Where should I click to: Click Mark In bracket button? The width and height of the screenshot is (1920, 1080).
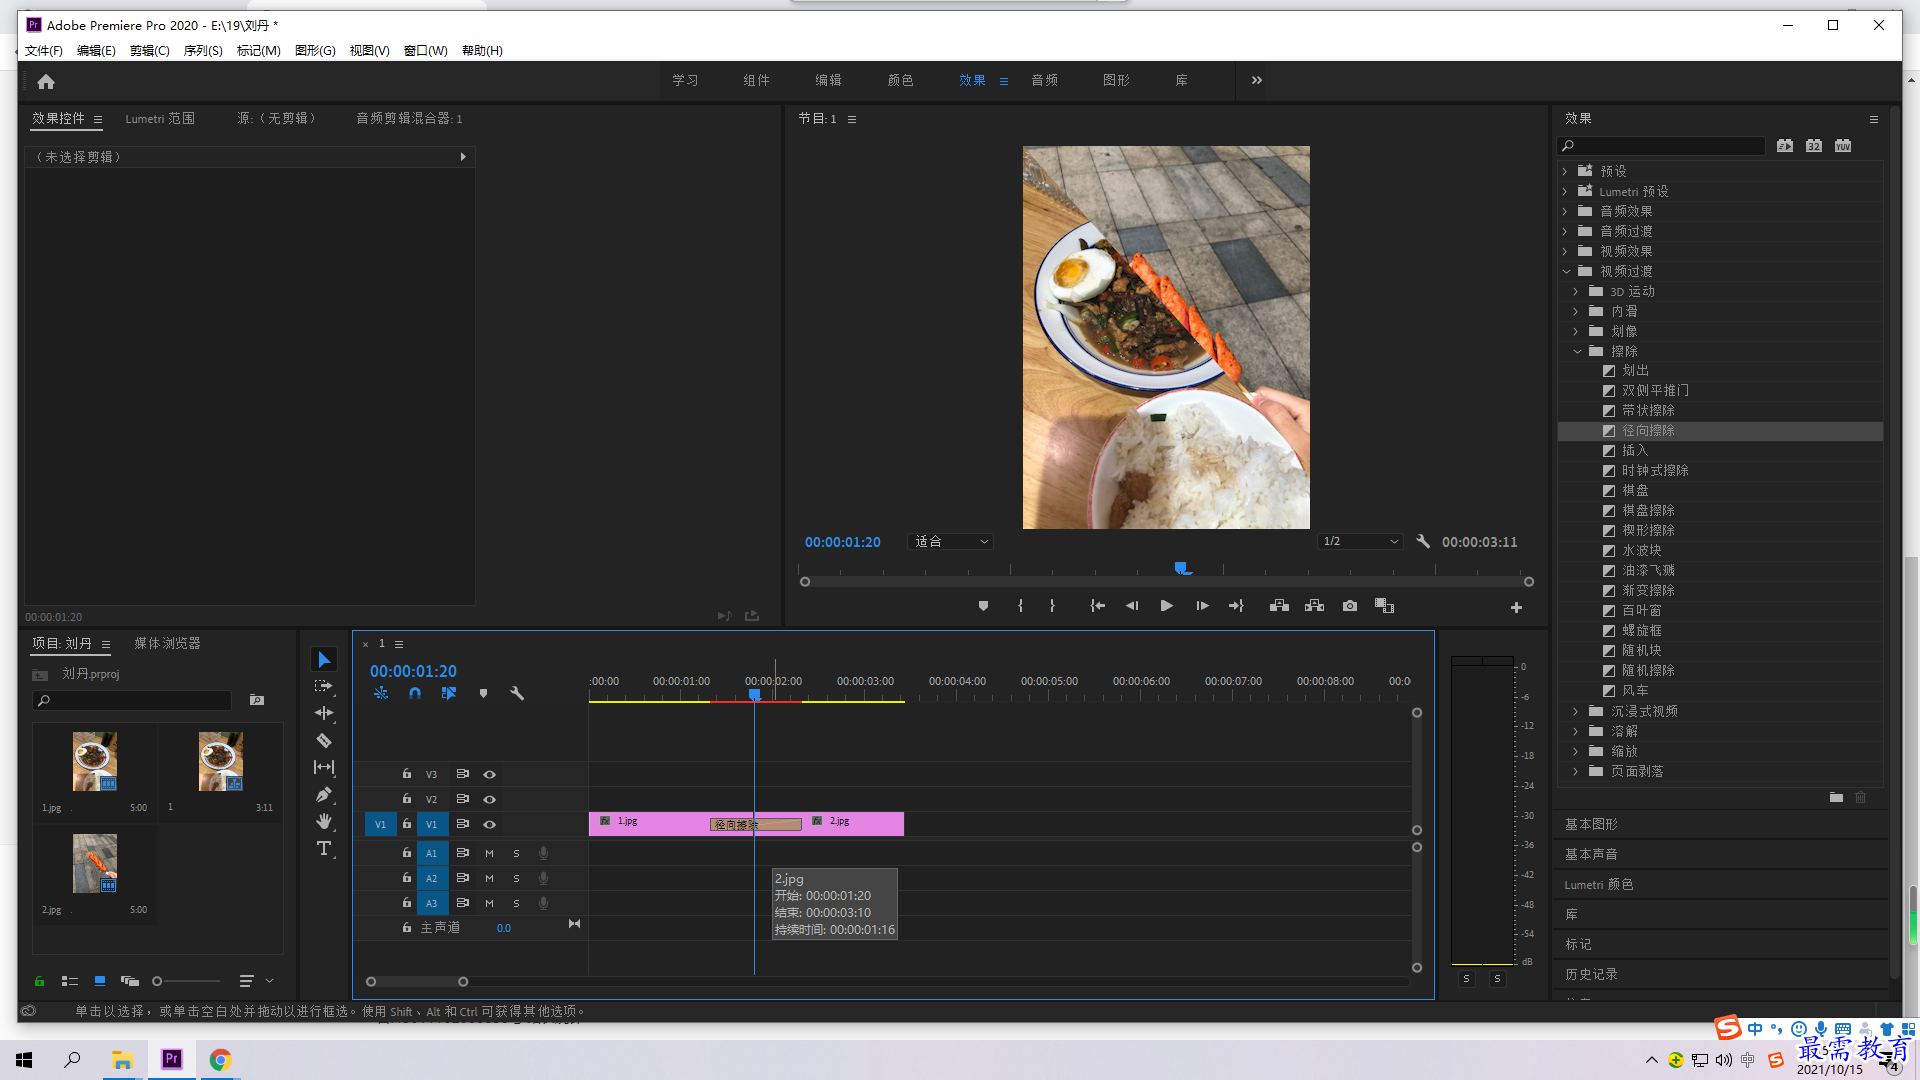click(x=1020, y=606)
